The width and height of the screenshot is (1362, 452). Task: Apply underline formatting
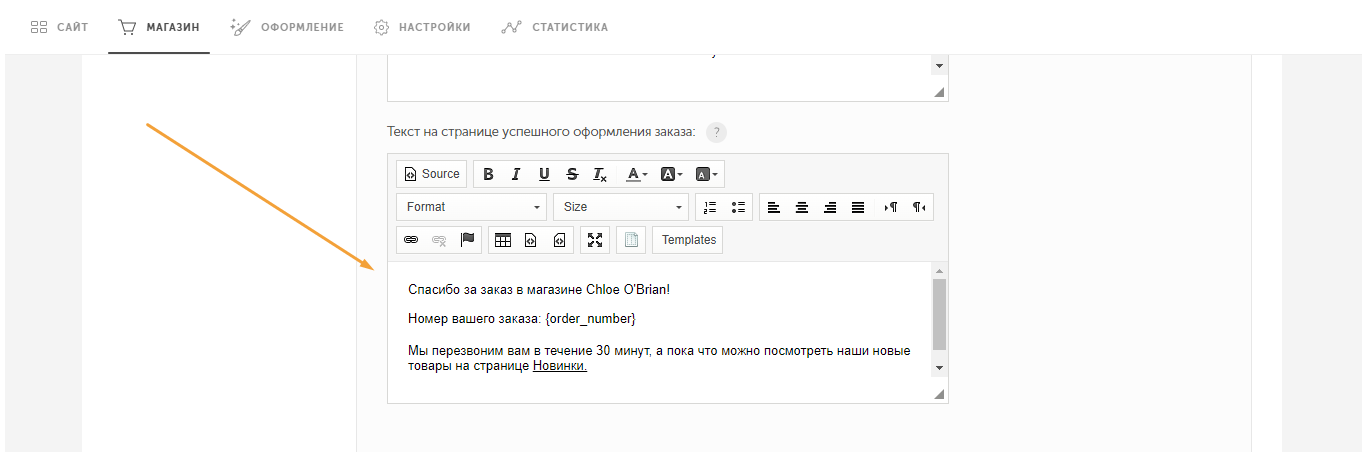pyautogui.click(x=544, y=174)
